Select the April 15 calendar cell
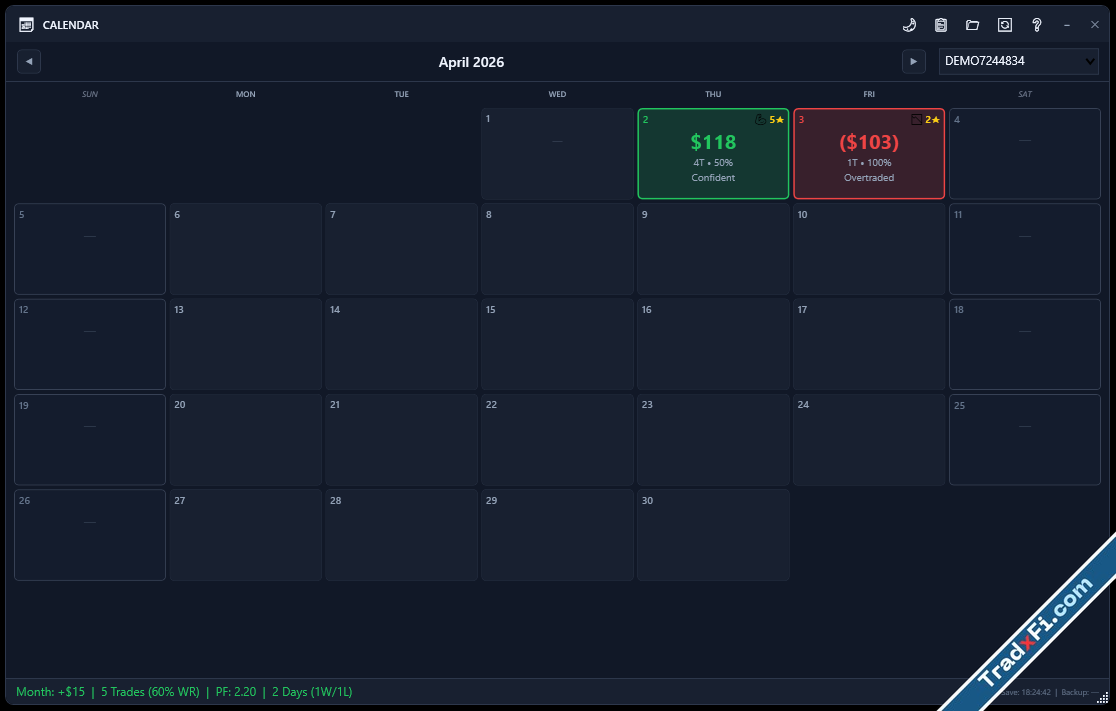 [557, 344]
